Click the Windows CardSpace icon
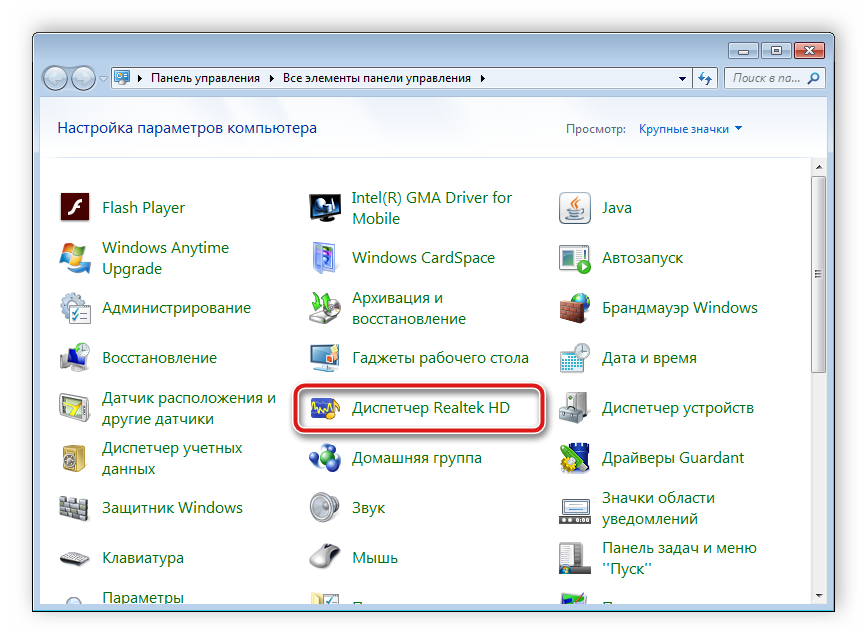This screenshot has width=867, height=644. point(326,258)
